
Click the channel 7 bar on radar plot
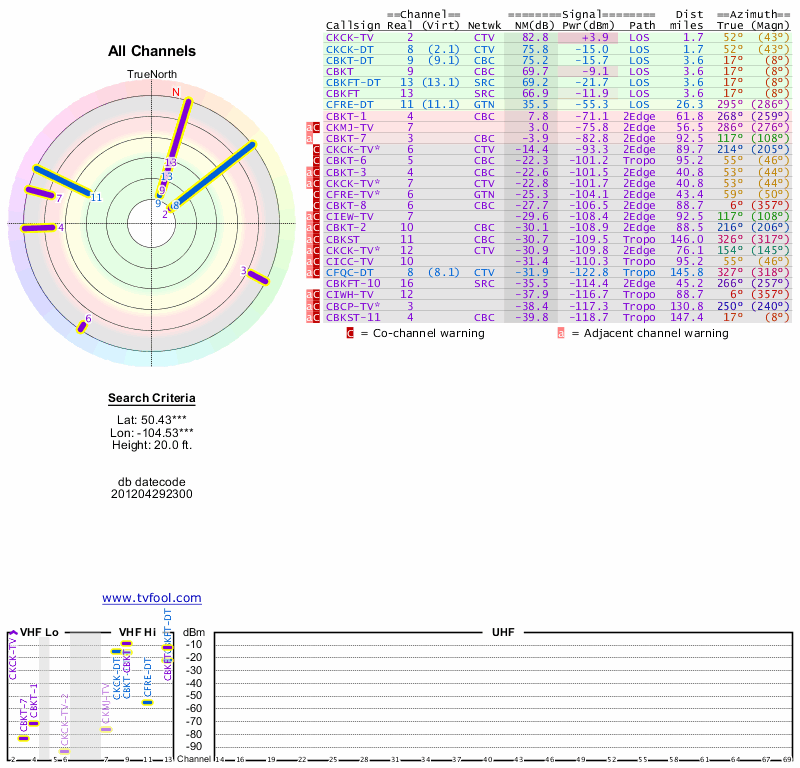[39, 192]
